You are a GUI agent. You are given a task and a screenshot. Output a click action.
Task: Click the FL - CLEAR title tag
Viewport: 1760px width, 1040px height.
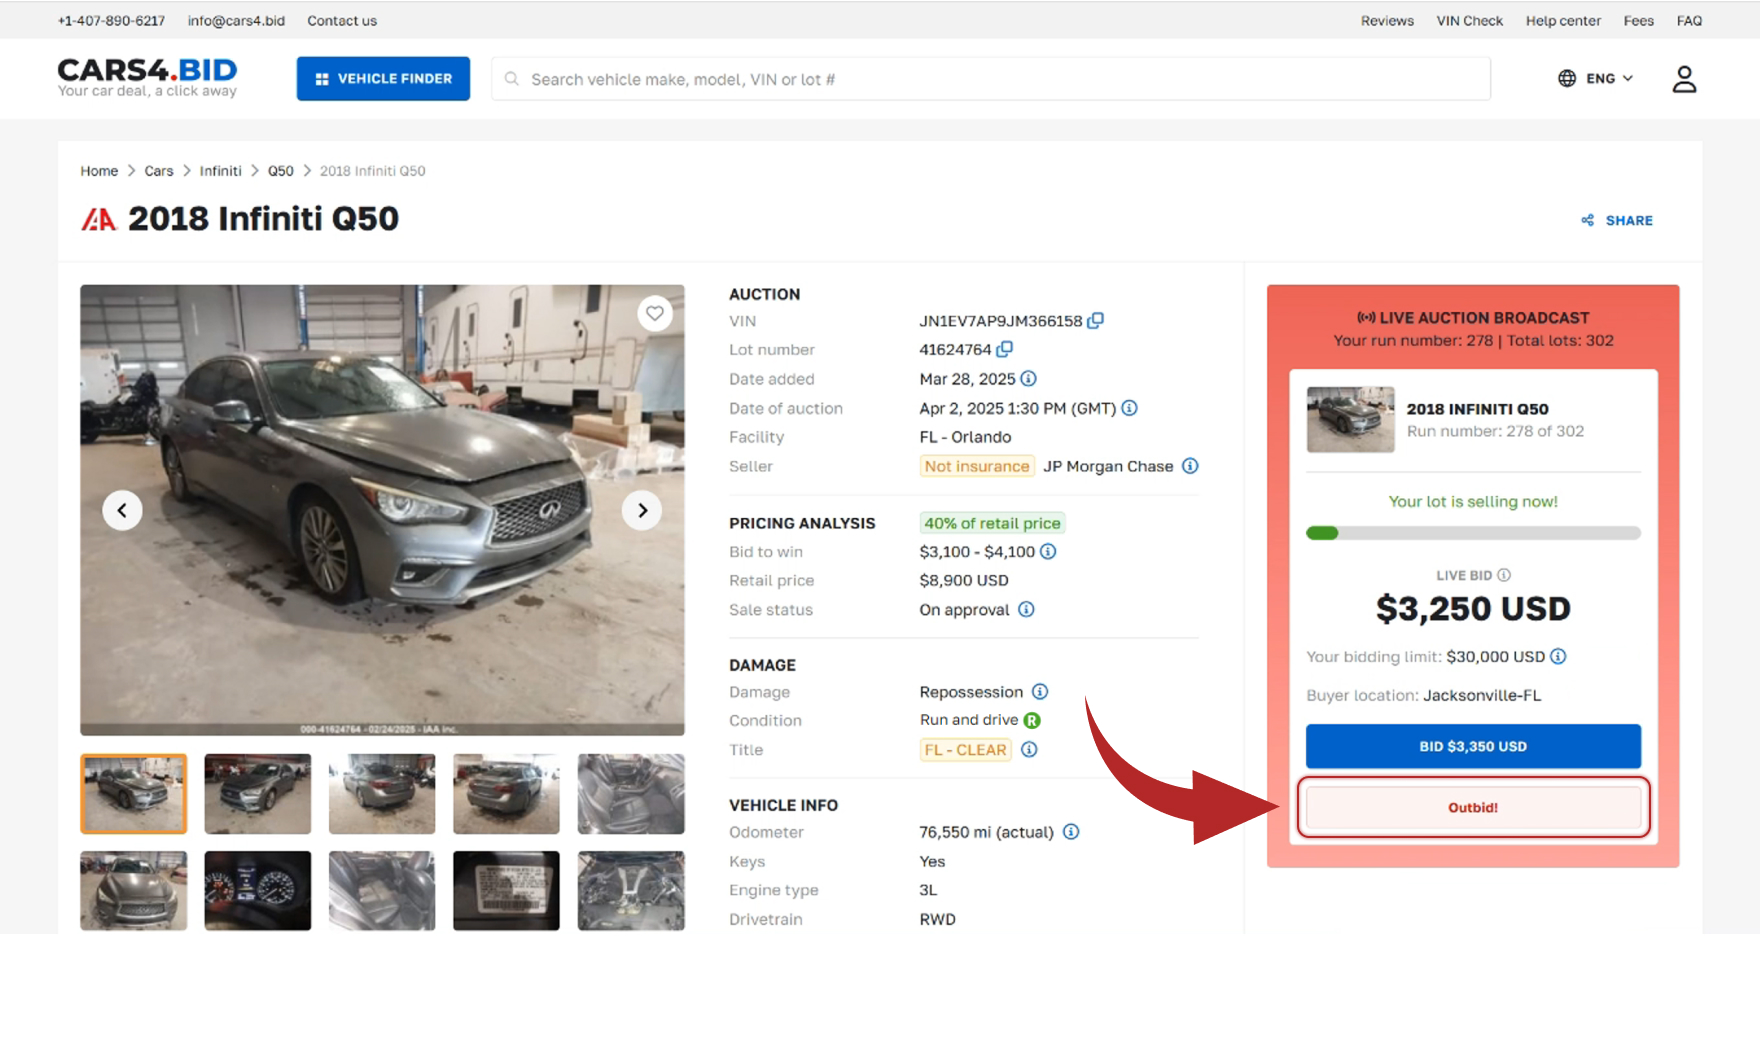(x=965, y=750)
